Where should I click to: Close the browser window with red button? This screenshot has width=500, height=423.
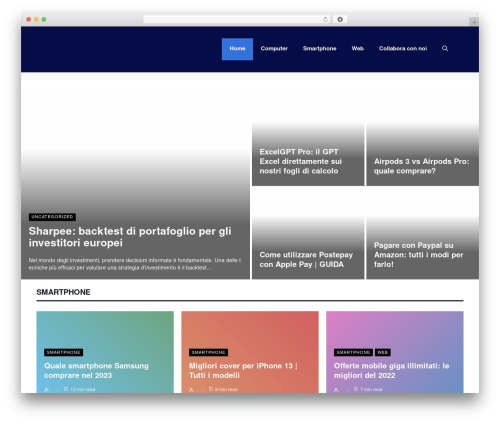[29, 19]
